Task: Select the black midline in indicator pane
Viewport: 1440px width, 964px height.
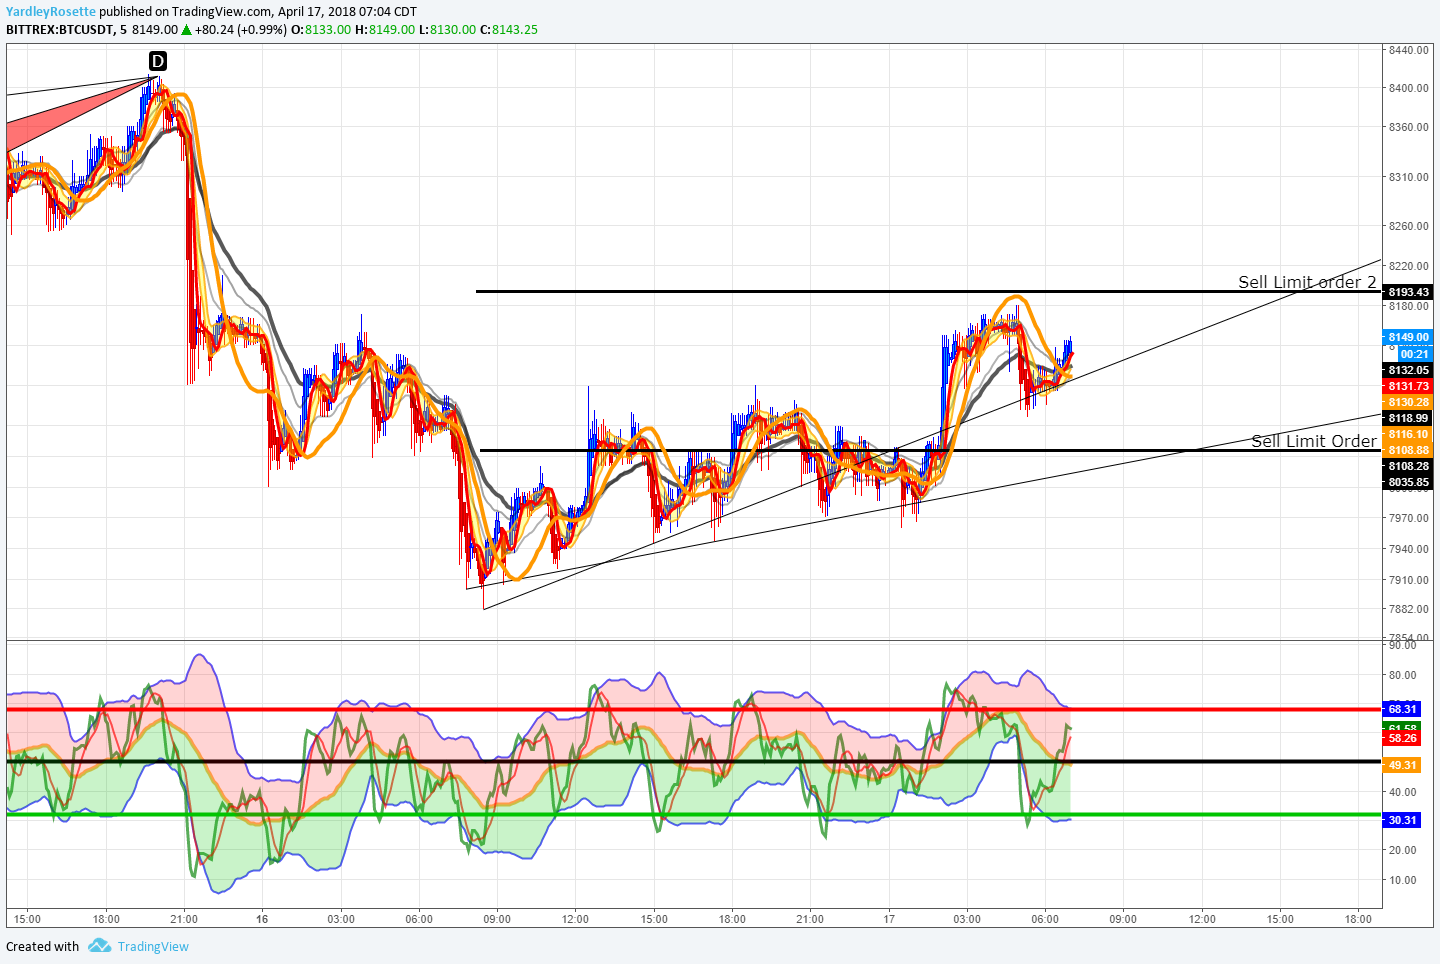Action: (x=694, y=761)
